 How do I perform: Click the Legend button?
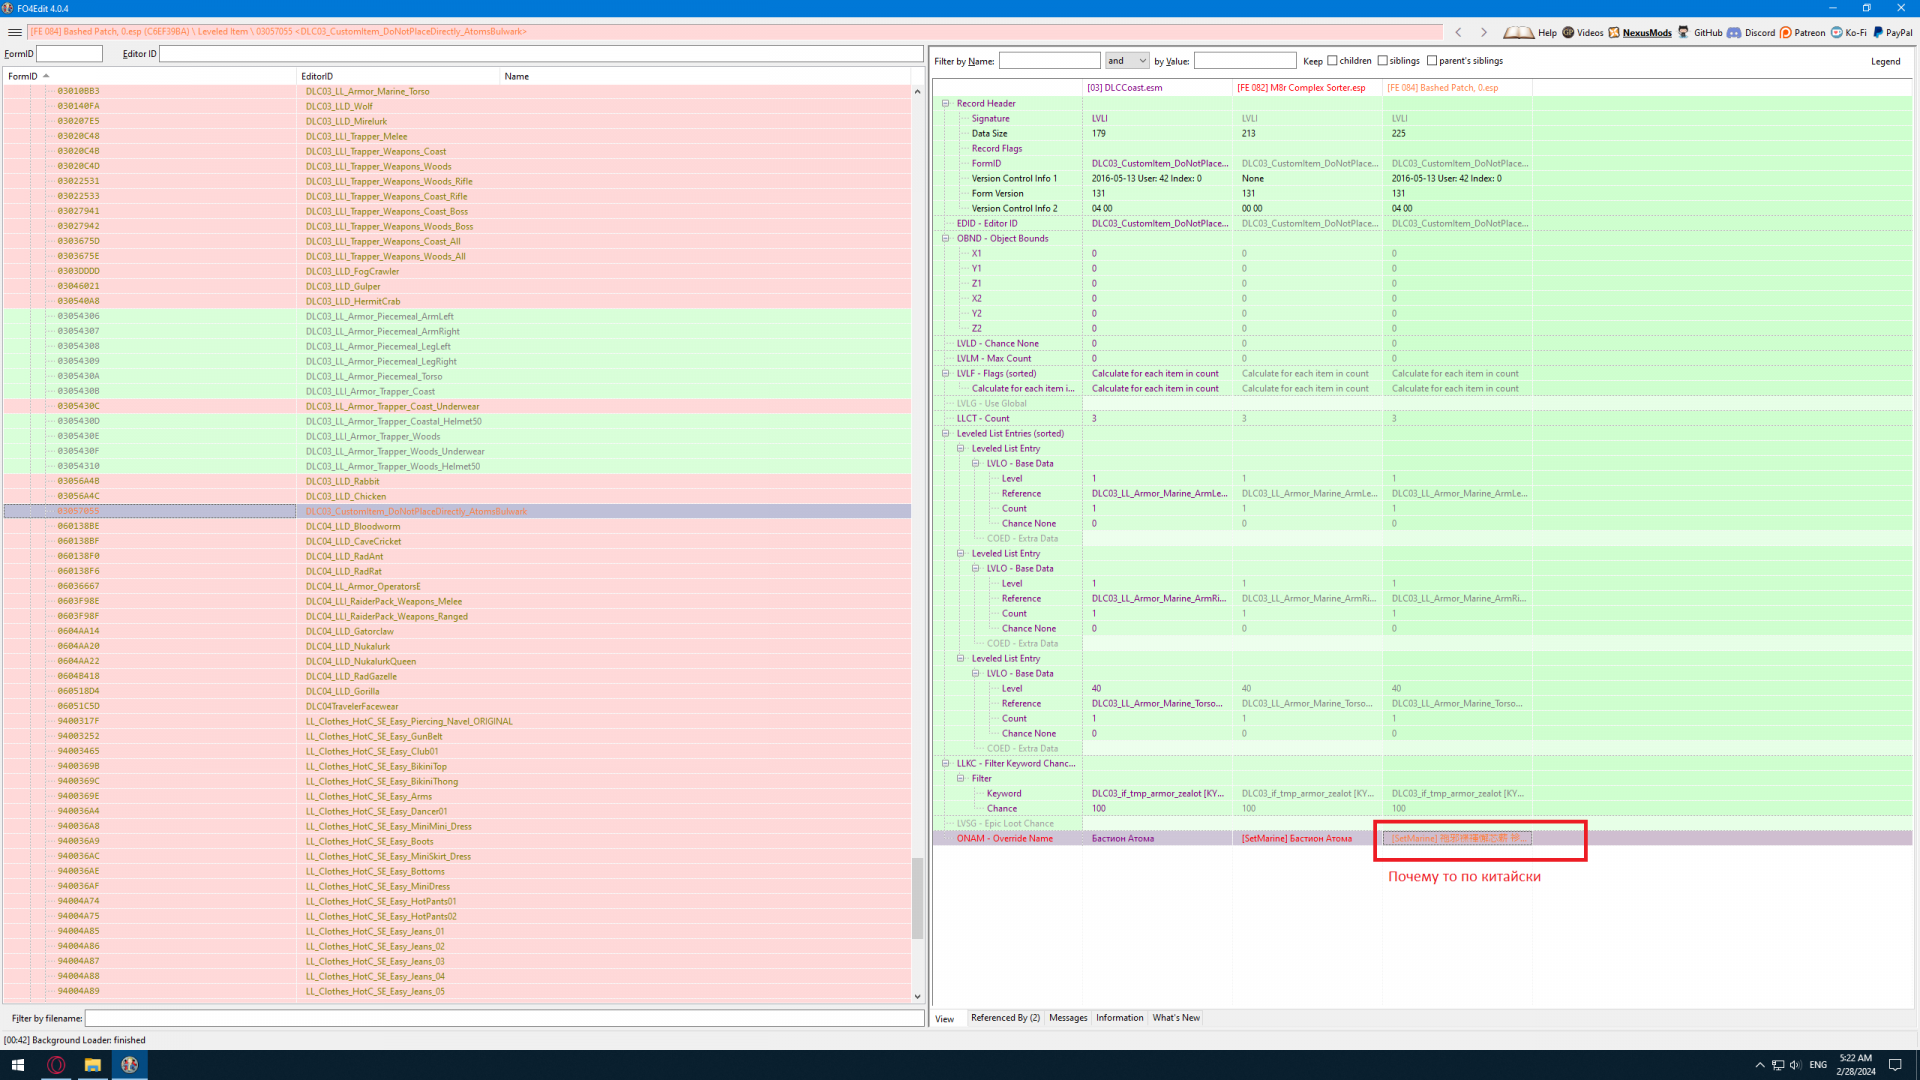click(x=1885, y=61)
